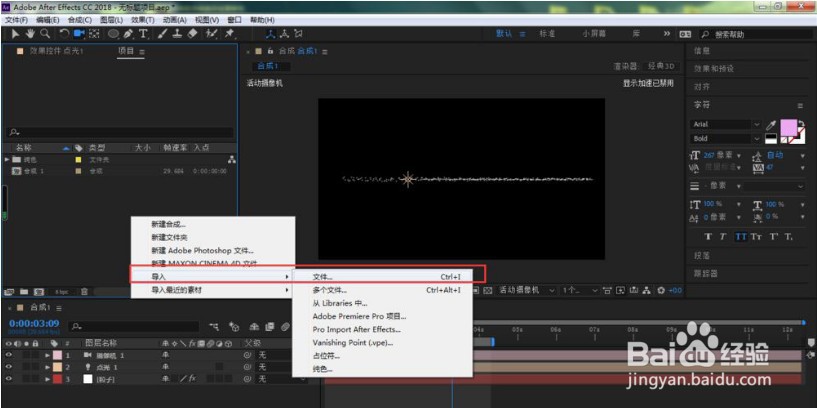
Task: Select the Clone Stamp tool
Action: tap(177, 34)
